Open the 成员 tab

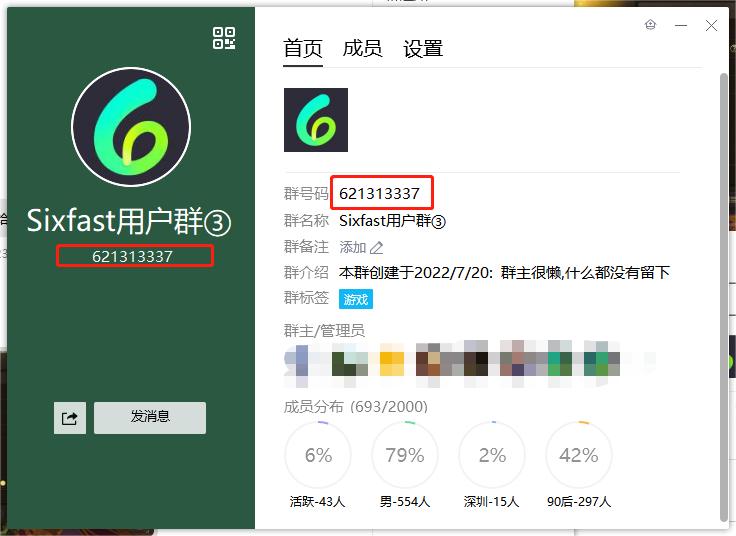tap(362, 48)
